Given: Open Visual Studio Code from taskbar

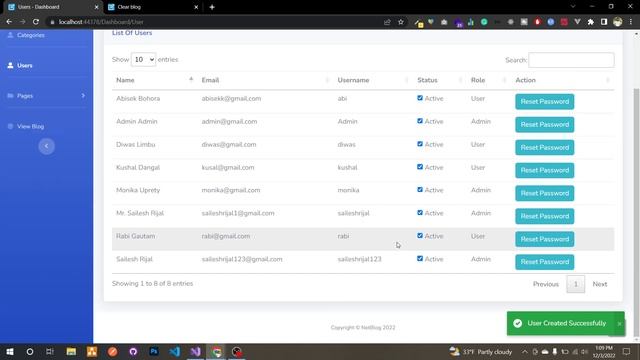Looking at the screenshot, I should (175, 351).
